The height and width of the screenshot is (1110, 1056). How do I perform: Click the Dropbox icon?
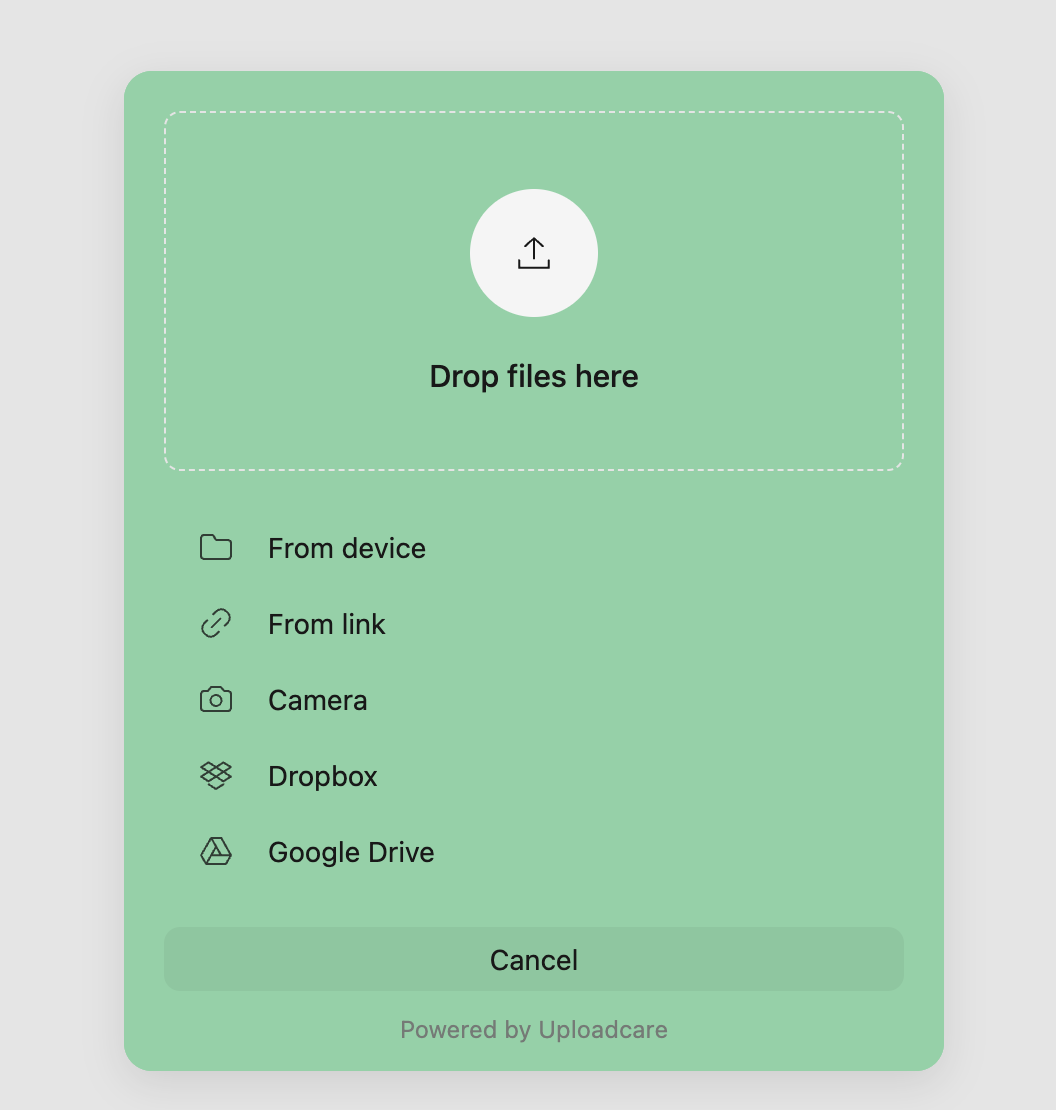215,776
